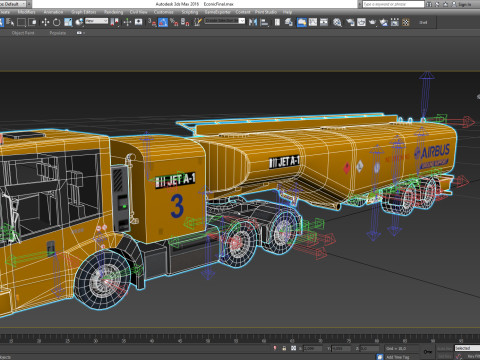The height and width of the screenshot is (360, 480).
Task: Toggle the Scene Explorer icon
Action: [x=277, y=22]
